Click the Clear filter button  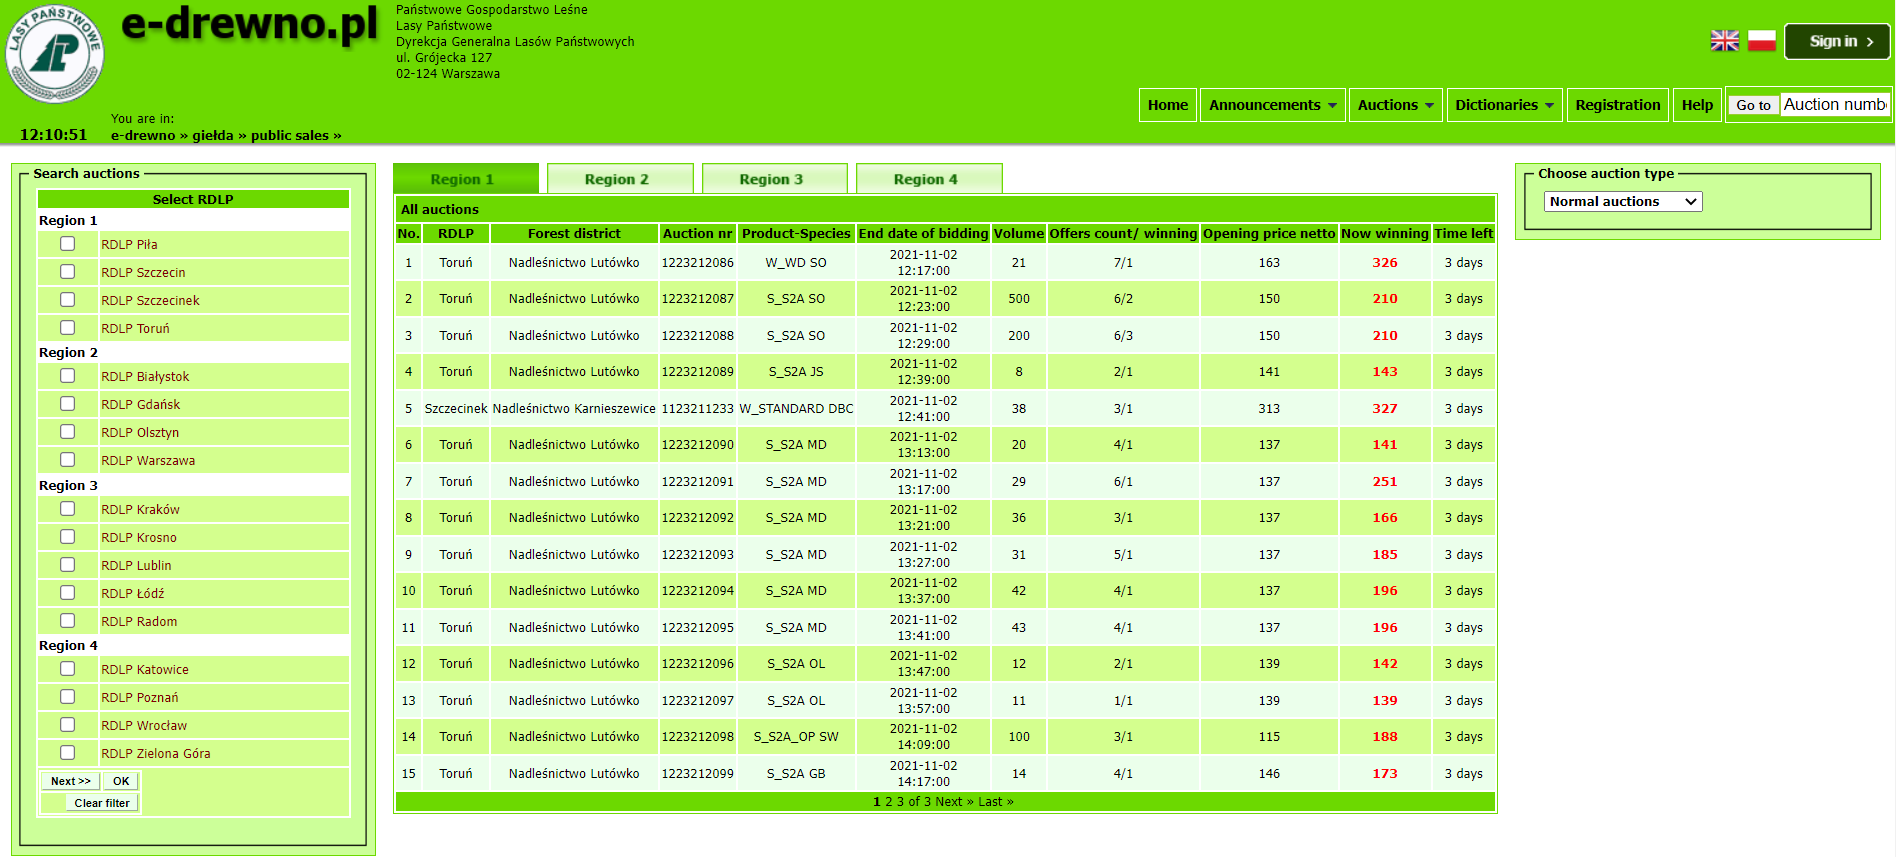tap(102, 803)
